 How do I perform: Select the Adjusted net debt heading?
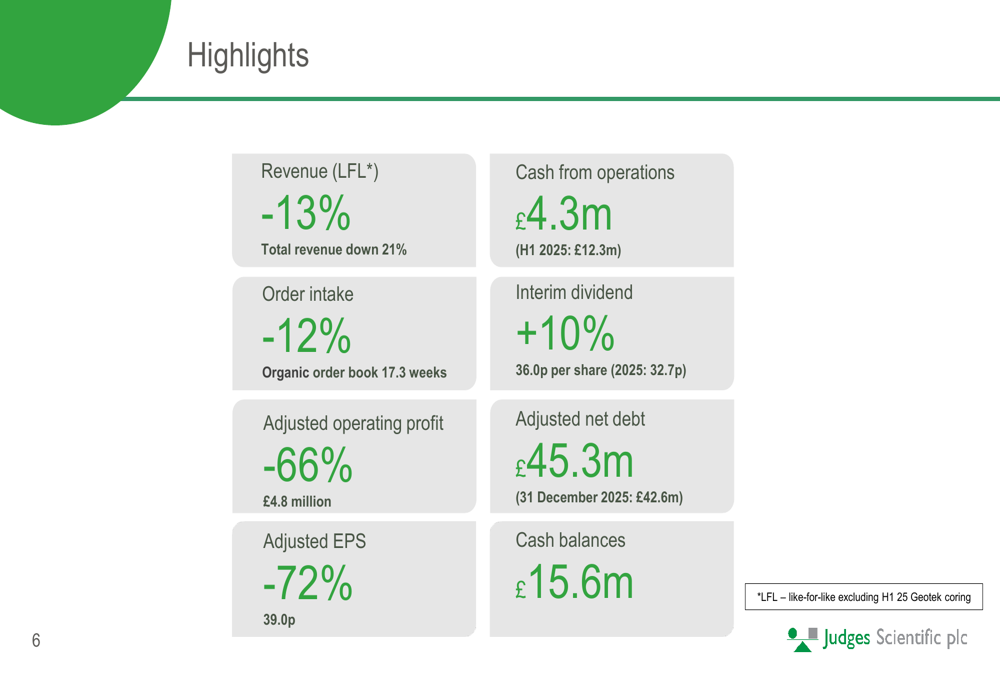[x=580, y=419]
